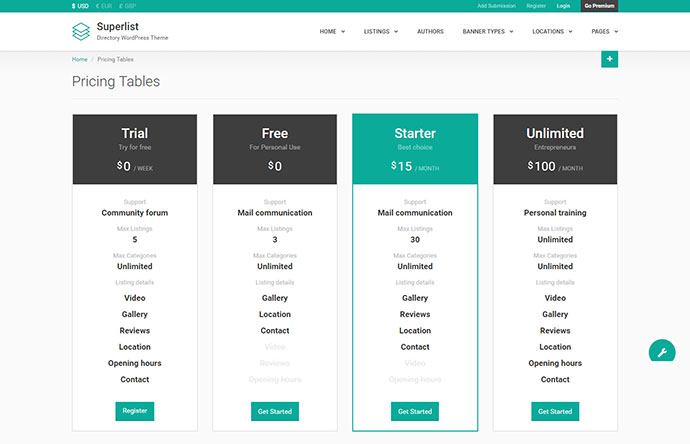Click Personal training in the Unlimited plan

(x=555, y=213)
